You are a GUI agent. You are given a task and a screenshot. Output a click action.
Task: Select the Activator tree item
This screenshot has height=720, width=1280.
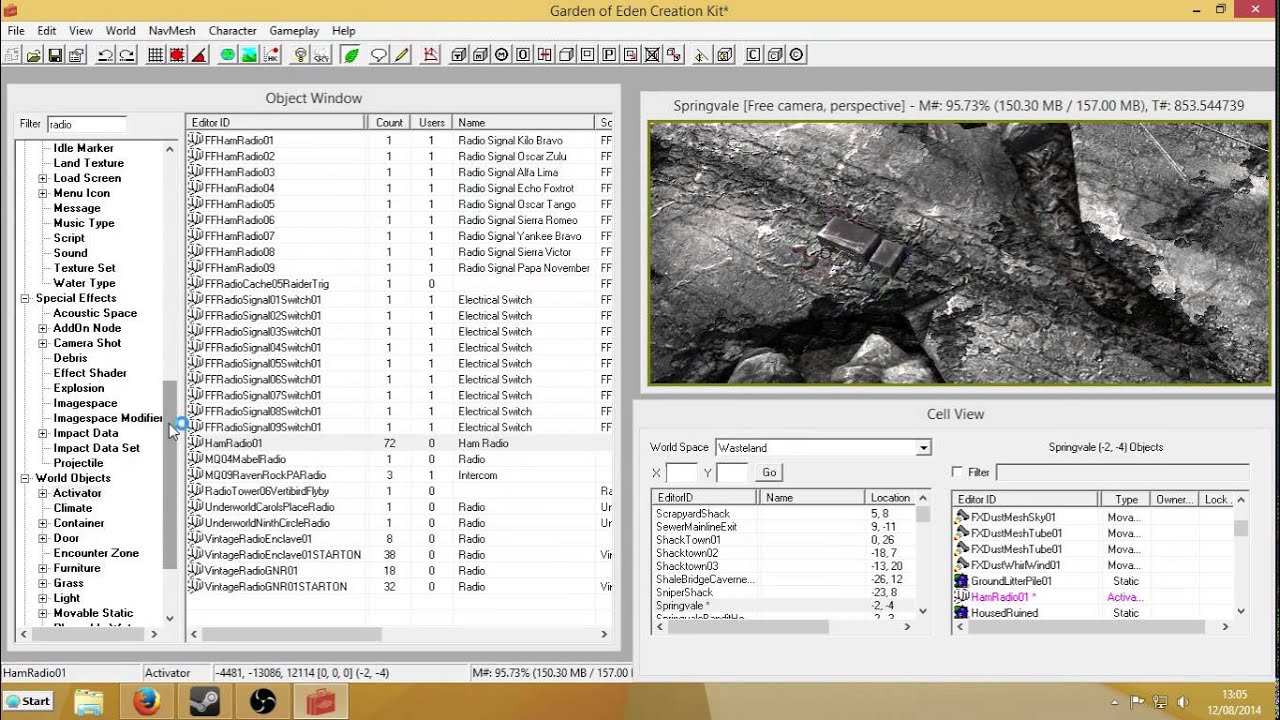[77, 493]
